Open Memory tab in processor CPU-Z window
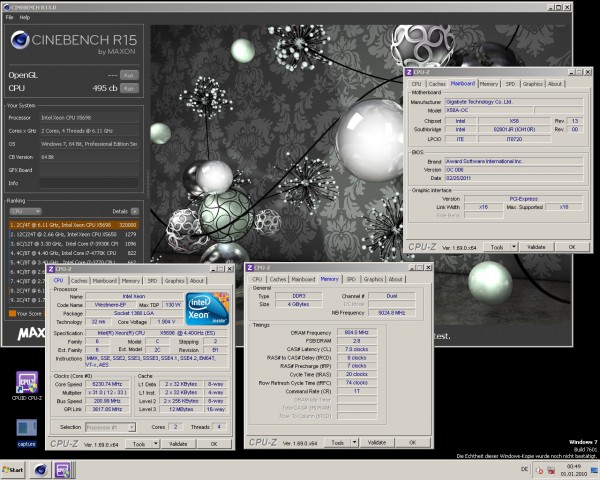600x480 pixels. click(130, 281)
